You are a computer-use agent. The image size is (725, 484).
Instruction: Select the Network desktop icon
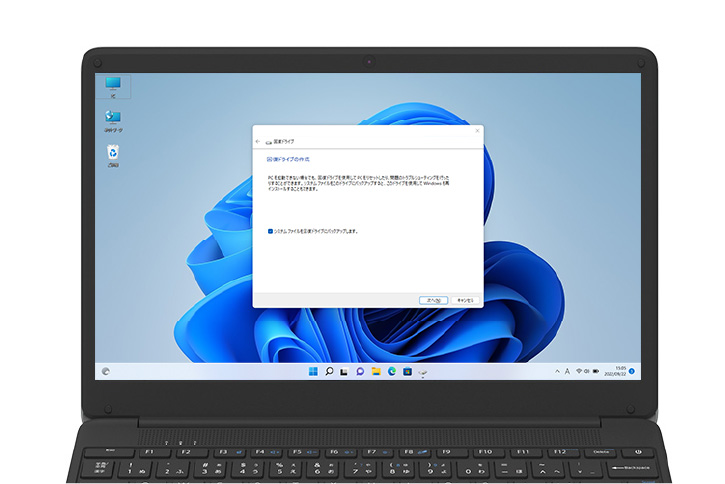(x=113, y=121)
